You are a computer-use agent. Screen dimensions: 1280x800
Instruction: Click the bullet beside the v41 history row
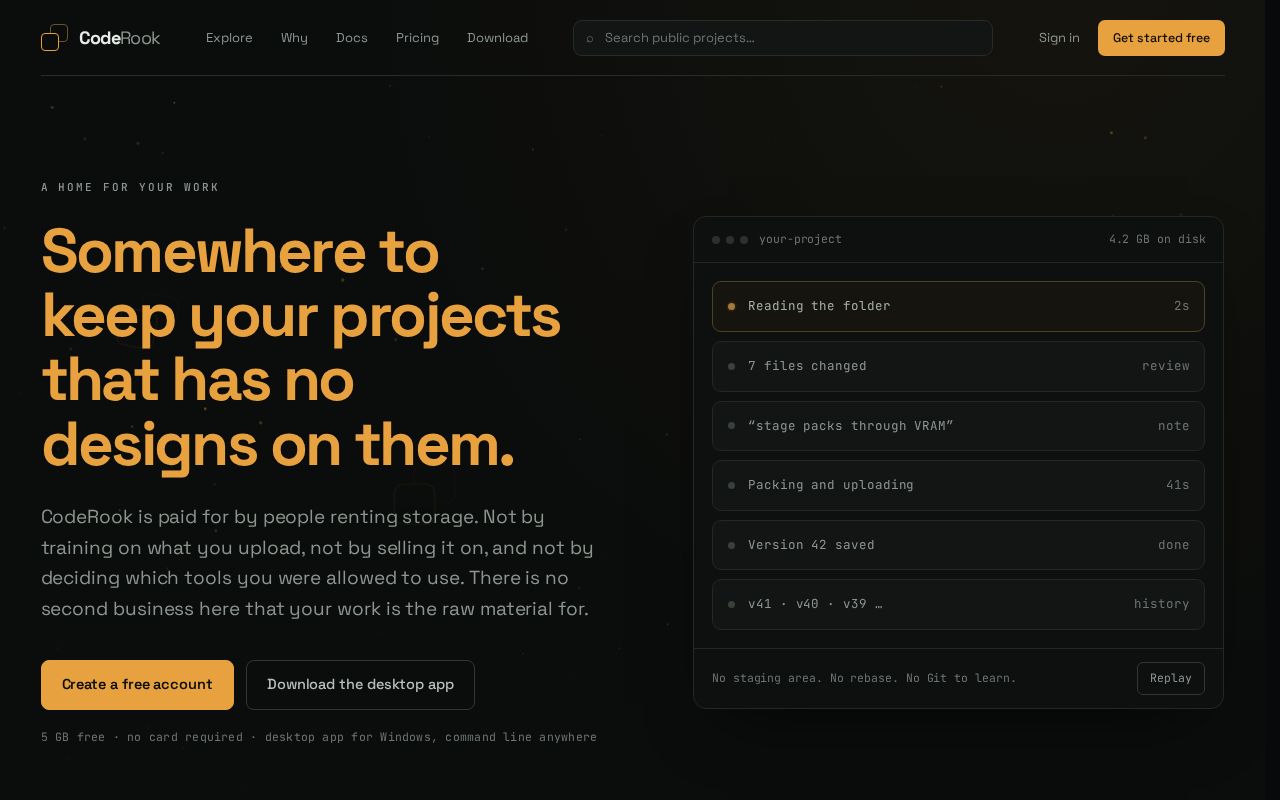coord(731,605)
